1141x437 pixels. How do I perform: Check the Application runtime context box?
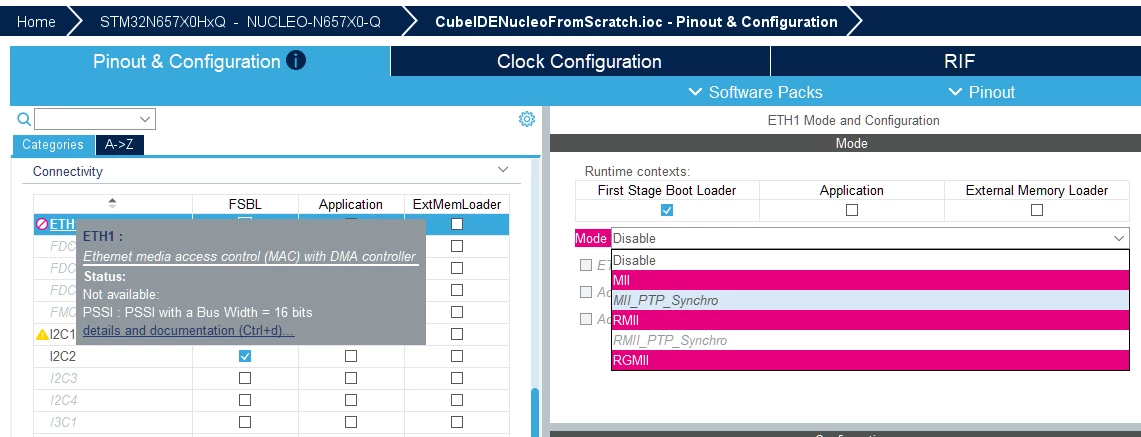click(851, 210)
